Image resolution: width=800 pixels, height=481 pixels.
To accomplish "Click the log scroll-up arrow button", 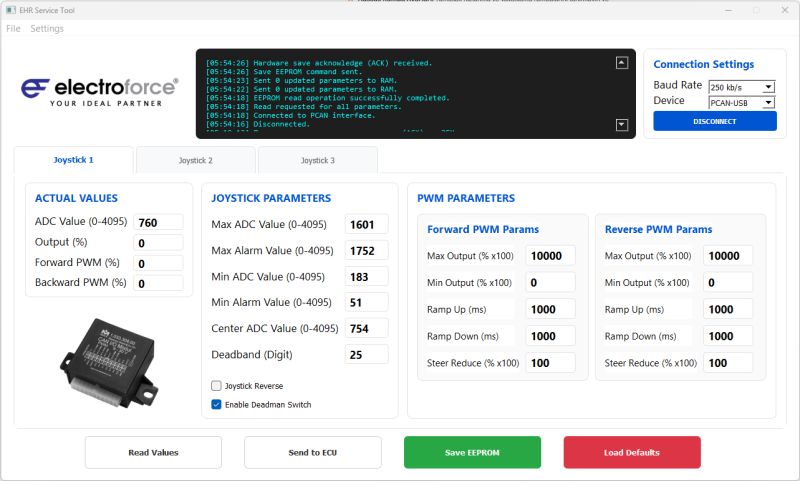I will [x=621, y=63].
